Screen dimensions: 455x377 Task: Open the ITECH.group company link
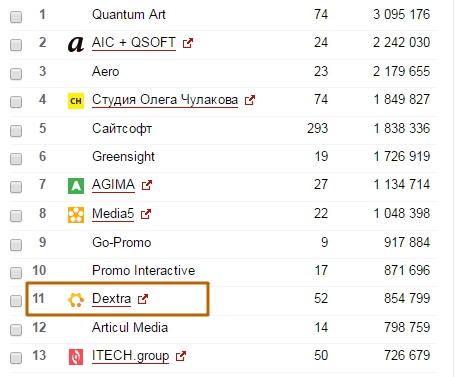(x=130, y=356)
